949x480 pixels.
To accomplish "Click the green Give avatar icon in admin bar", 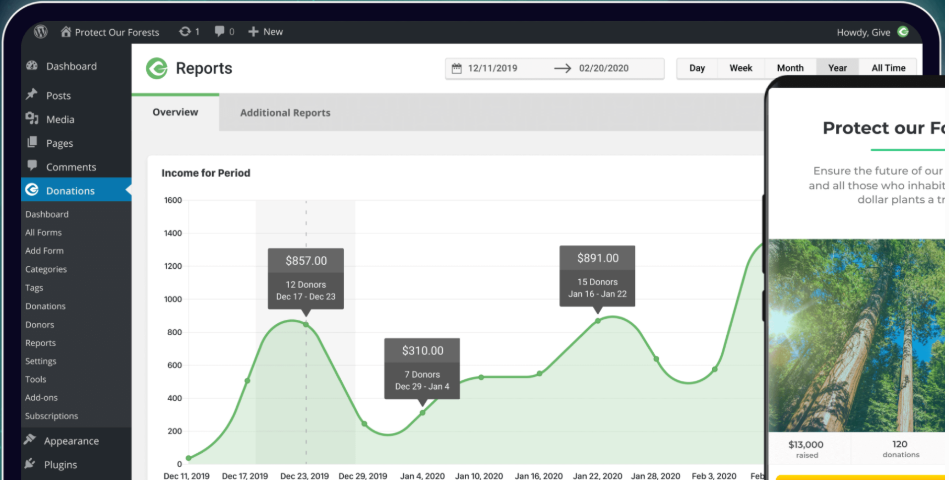I will tap(902, 31).
